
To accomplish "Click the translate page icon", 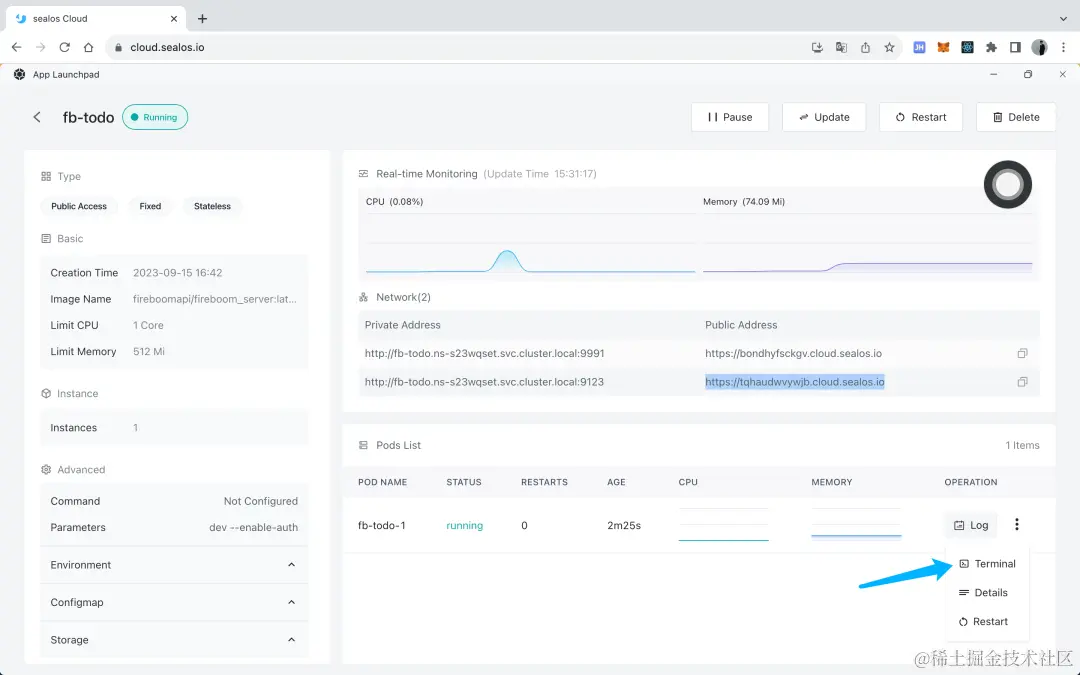I will point(841,48).
